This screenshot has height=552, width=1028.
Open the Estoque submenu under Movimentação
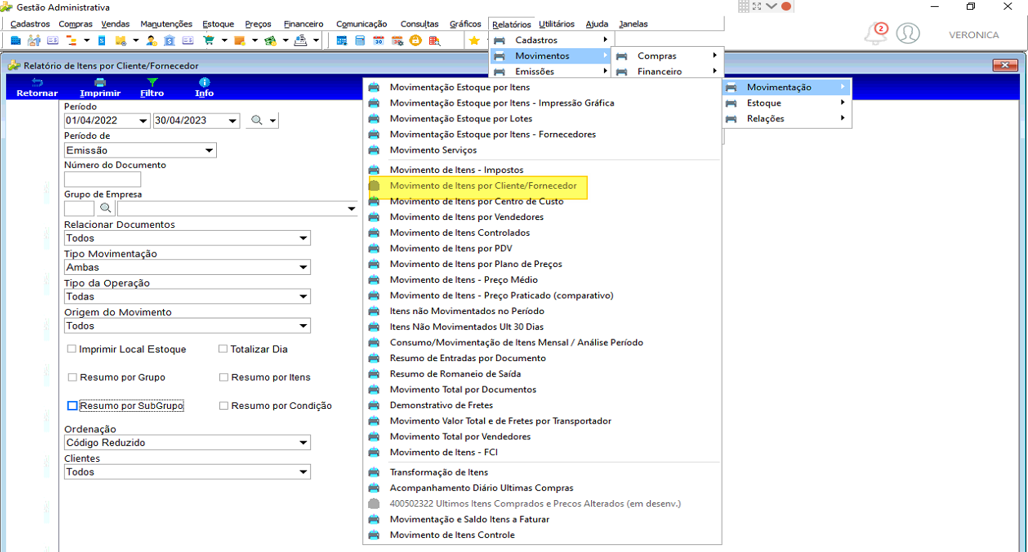(x=787, y=103)
